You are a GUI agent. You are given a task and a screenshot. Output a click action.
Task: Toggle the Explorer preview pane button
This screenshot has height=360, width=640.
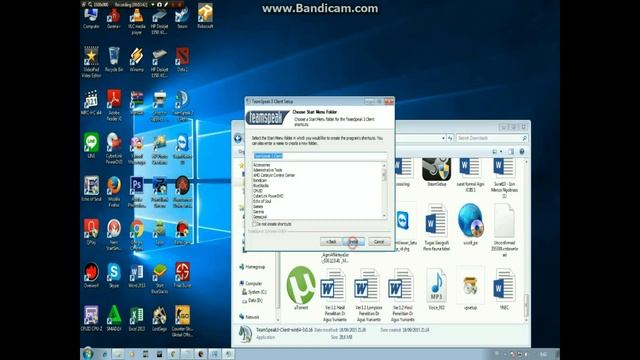click(511, 152)
